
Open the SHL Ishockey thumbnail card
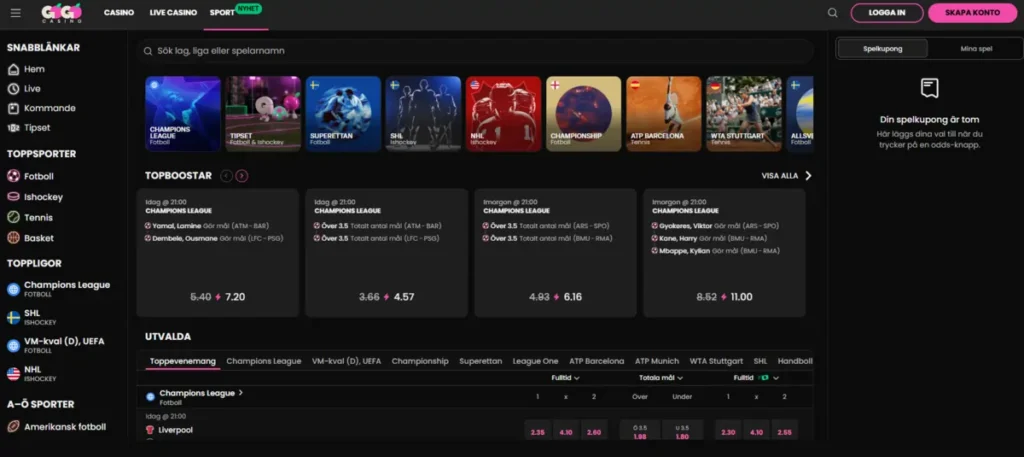423,114
